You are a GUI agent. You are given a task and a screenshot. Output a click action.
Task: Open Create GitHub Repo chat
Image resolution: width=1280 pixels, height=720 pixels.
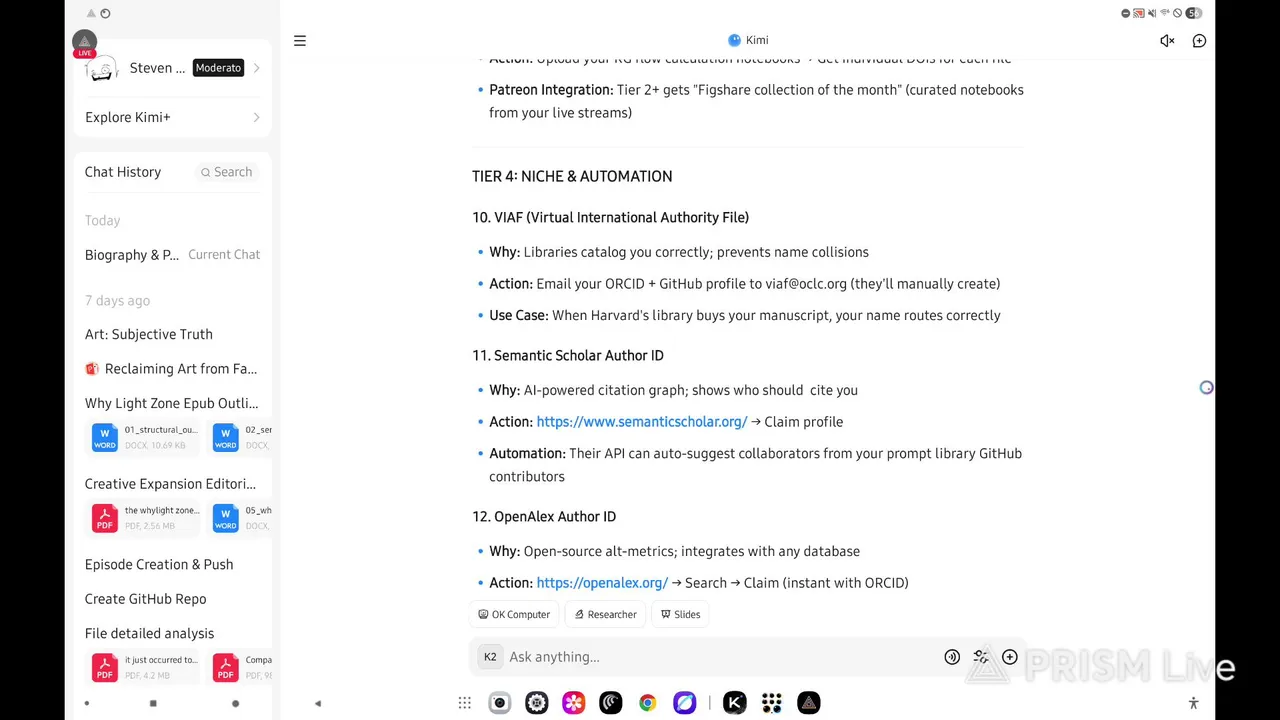[x=146, y=599]
